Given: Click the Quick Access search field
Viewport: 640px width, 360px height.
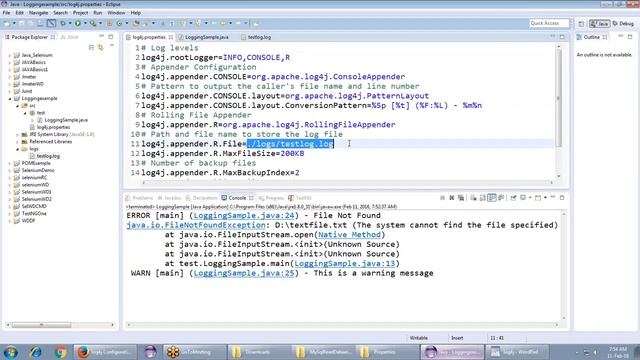Looking at the screenshot, I should 549,23.
